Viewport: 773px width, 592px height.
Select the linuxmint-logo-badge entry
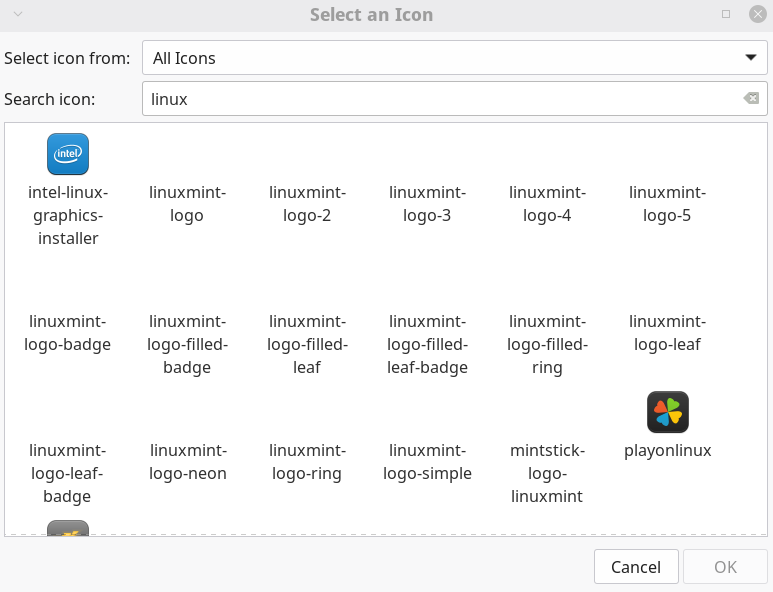click(68, 333)
